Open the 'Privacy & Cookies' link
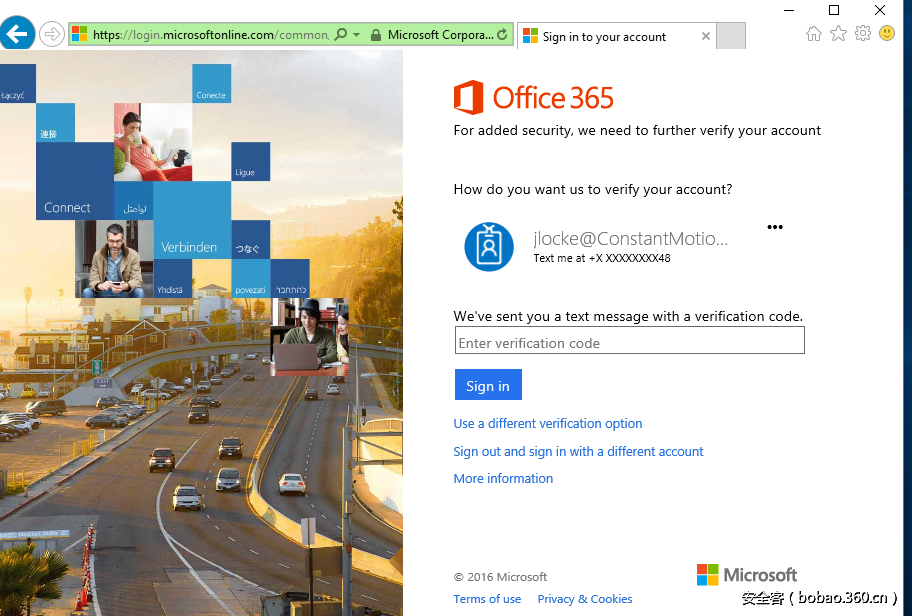The width and height of the screenshot is (912, 616). [585, 599]
